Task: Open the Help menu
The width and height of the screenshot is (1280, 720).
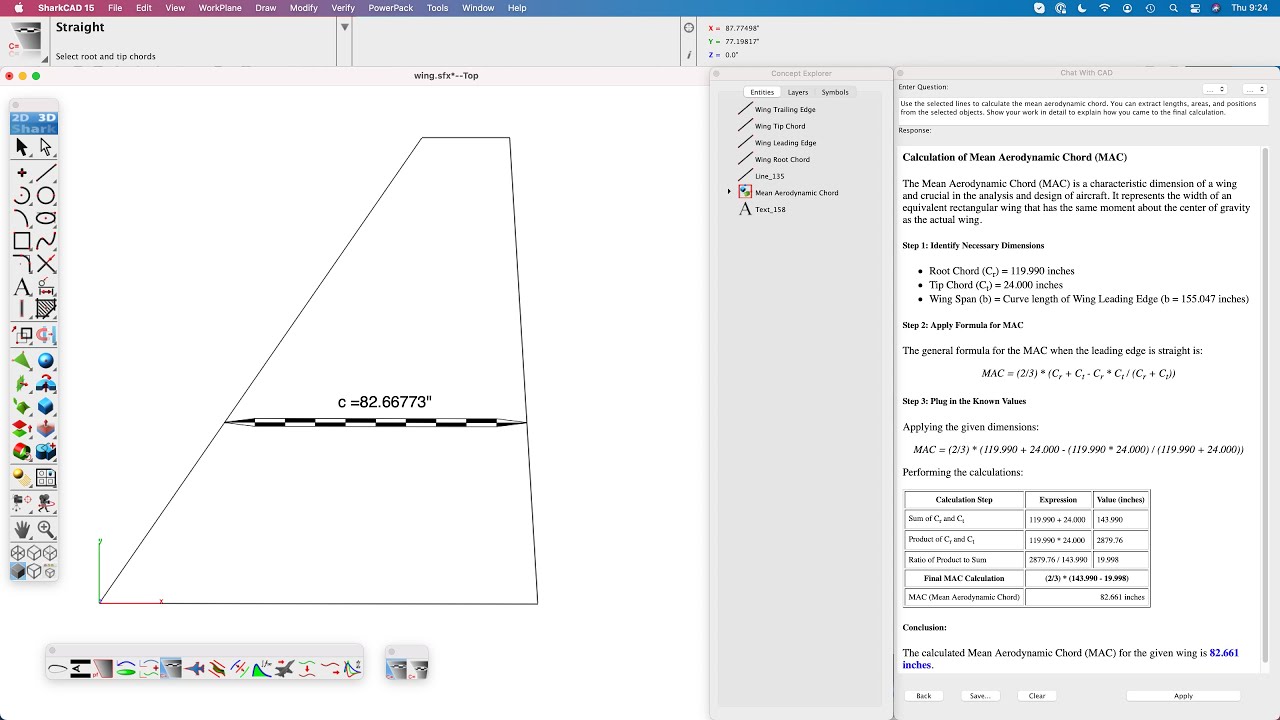Action: point(517,8)
